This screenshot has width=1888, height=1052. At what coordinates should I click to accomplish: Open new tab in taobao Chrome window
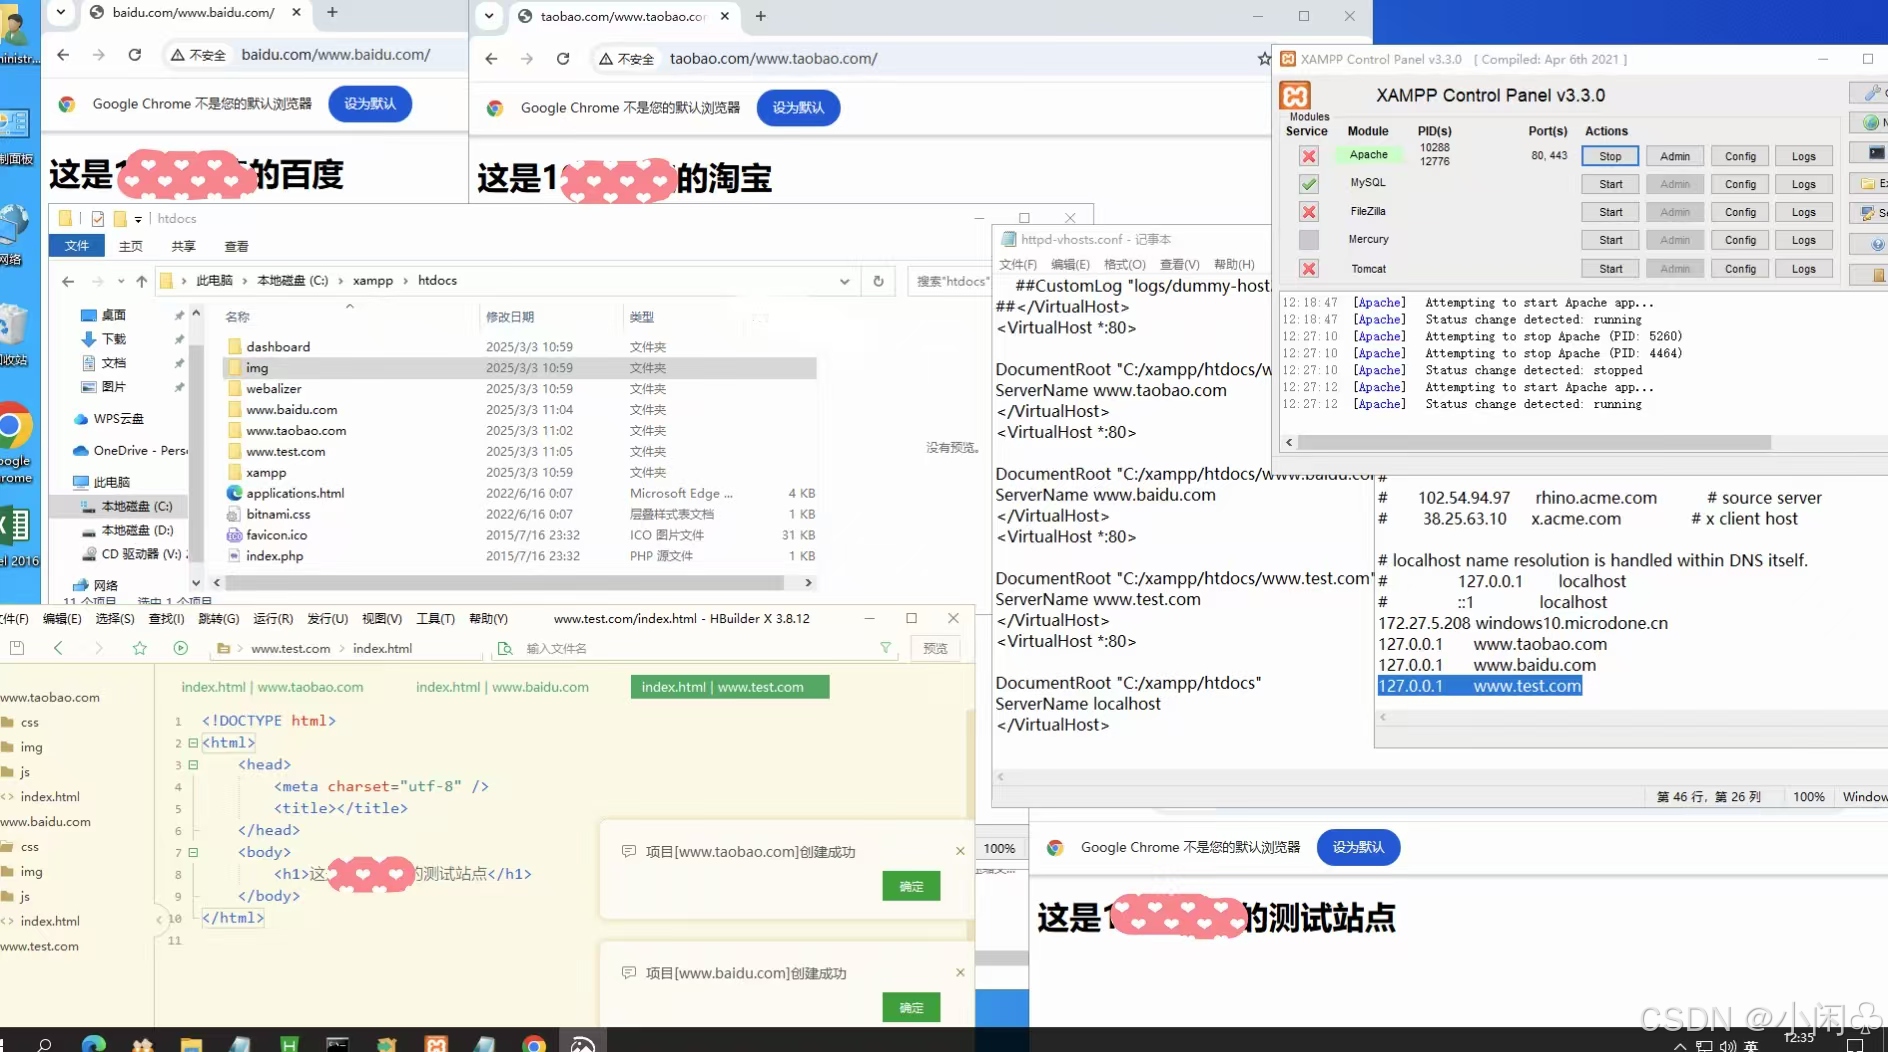(760, 16)
